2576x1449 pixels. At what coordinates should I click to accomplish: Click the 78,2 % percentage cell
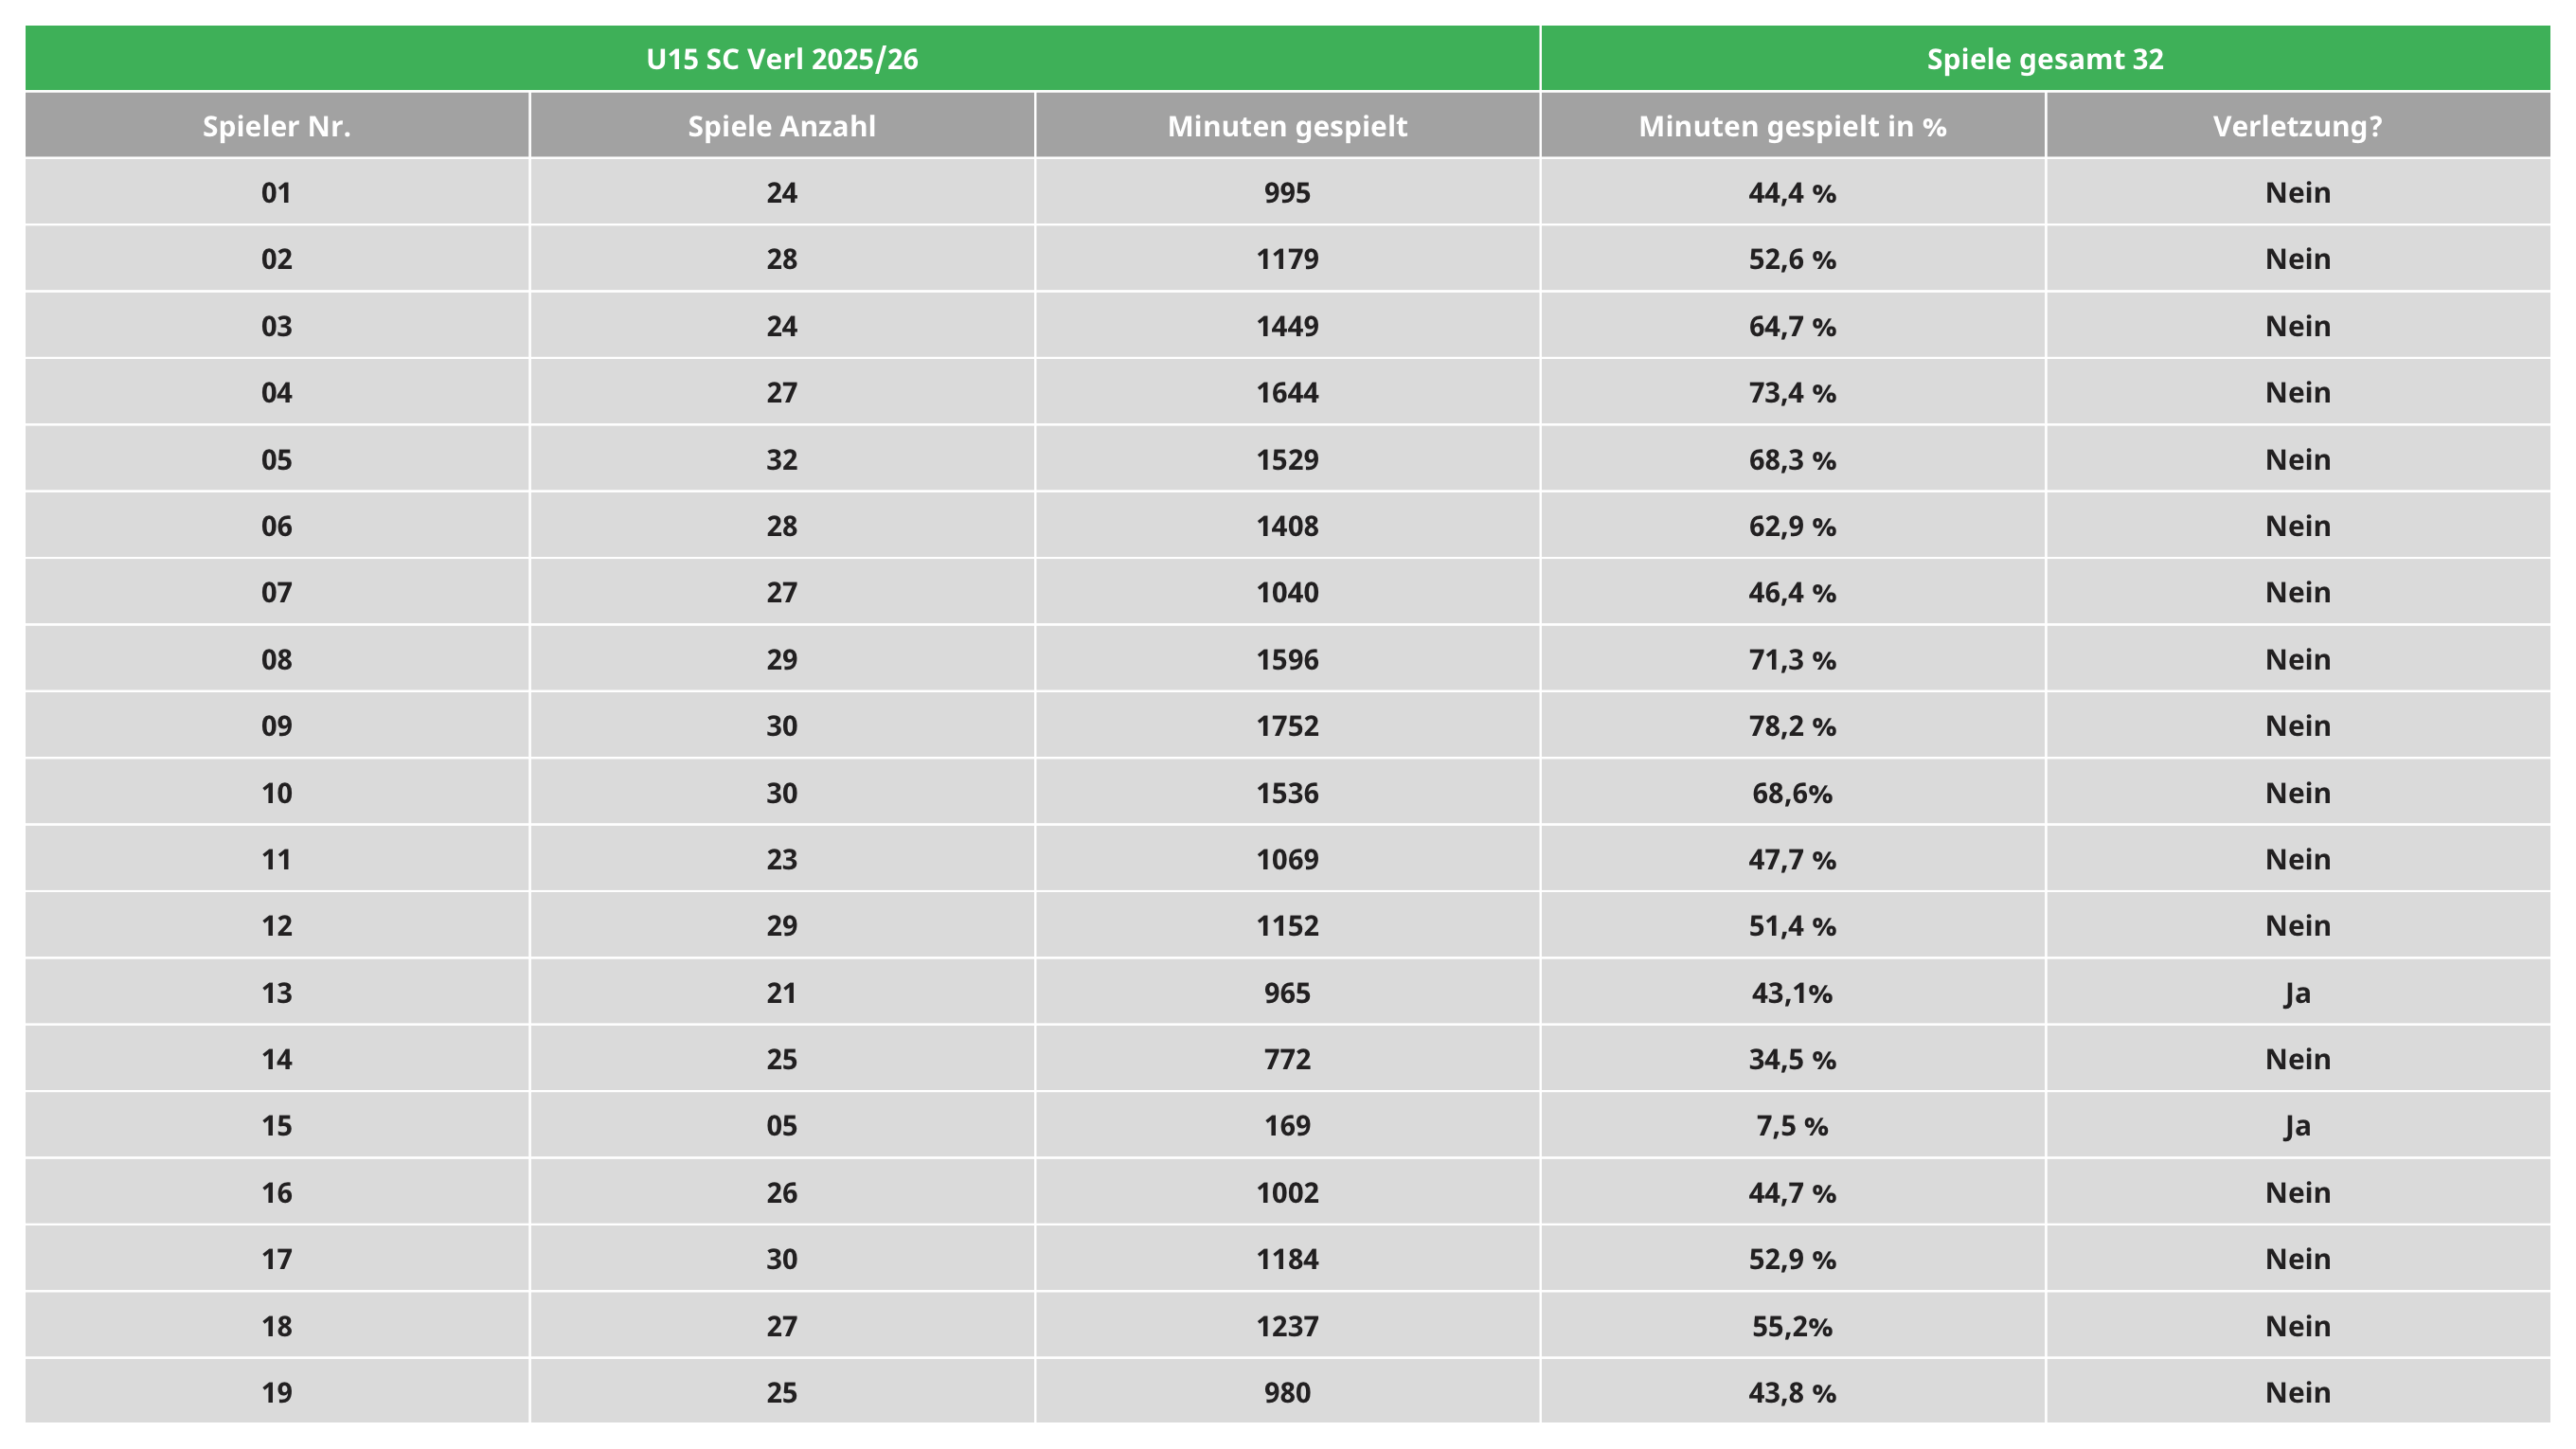(x=1792, y=725)
